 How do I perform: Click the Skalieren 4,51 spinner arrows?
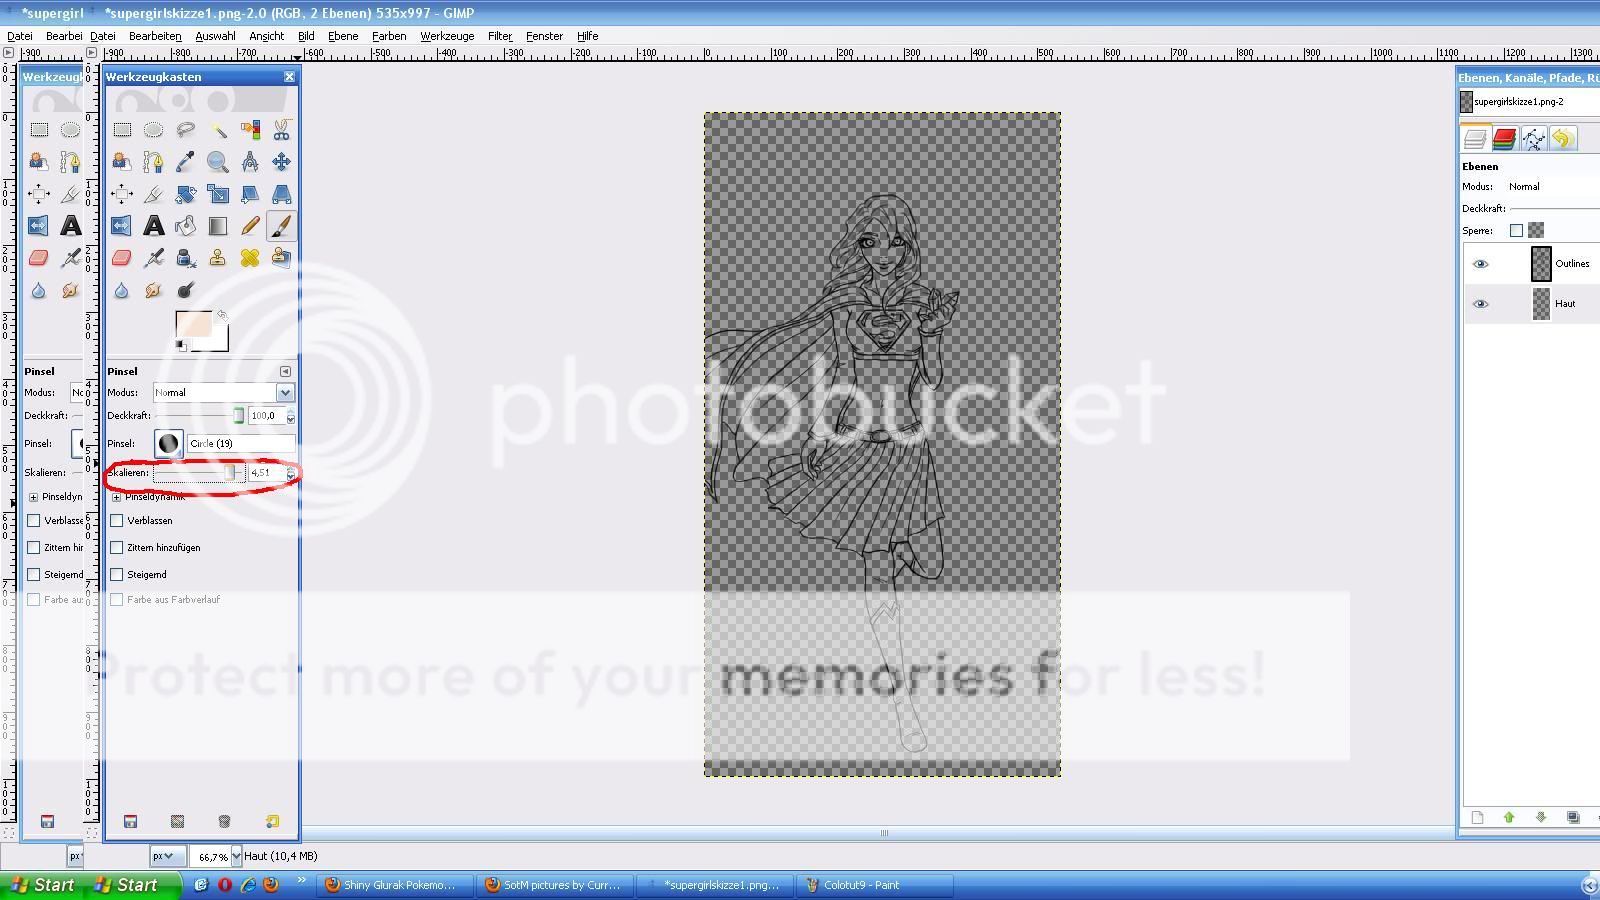(291, 473)
